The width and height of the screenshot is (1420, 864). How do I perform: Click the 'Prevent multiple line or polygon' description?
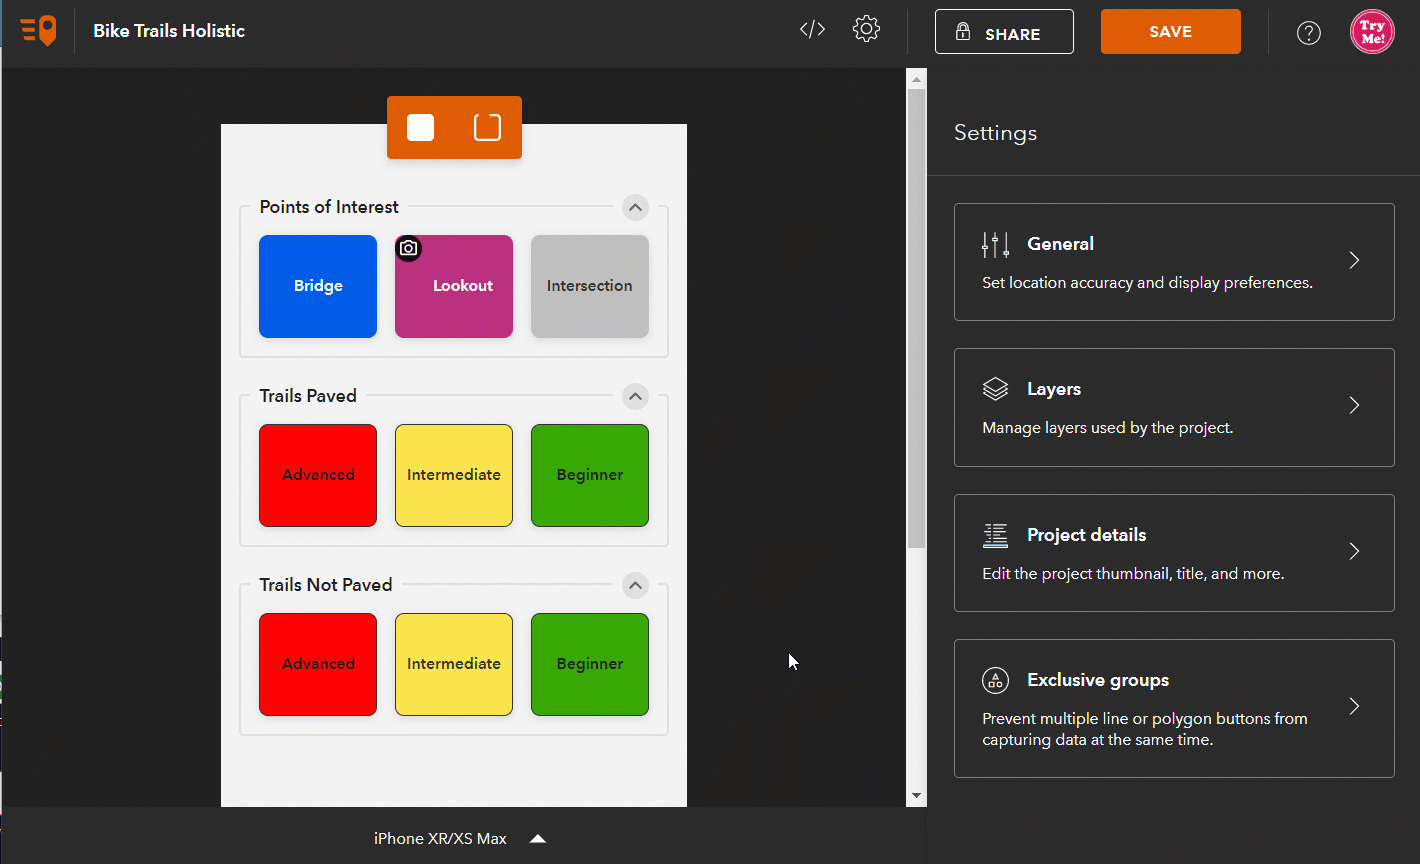tap(1145, 729)
